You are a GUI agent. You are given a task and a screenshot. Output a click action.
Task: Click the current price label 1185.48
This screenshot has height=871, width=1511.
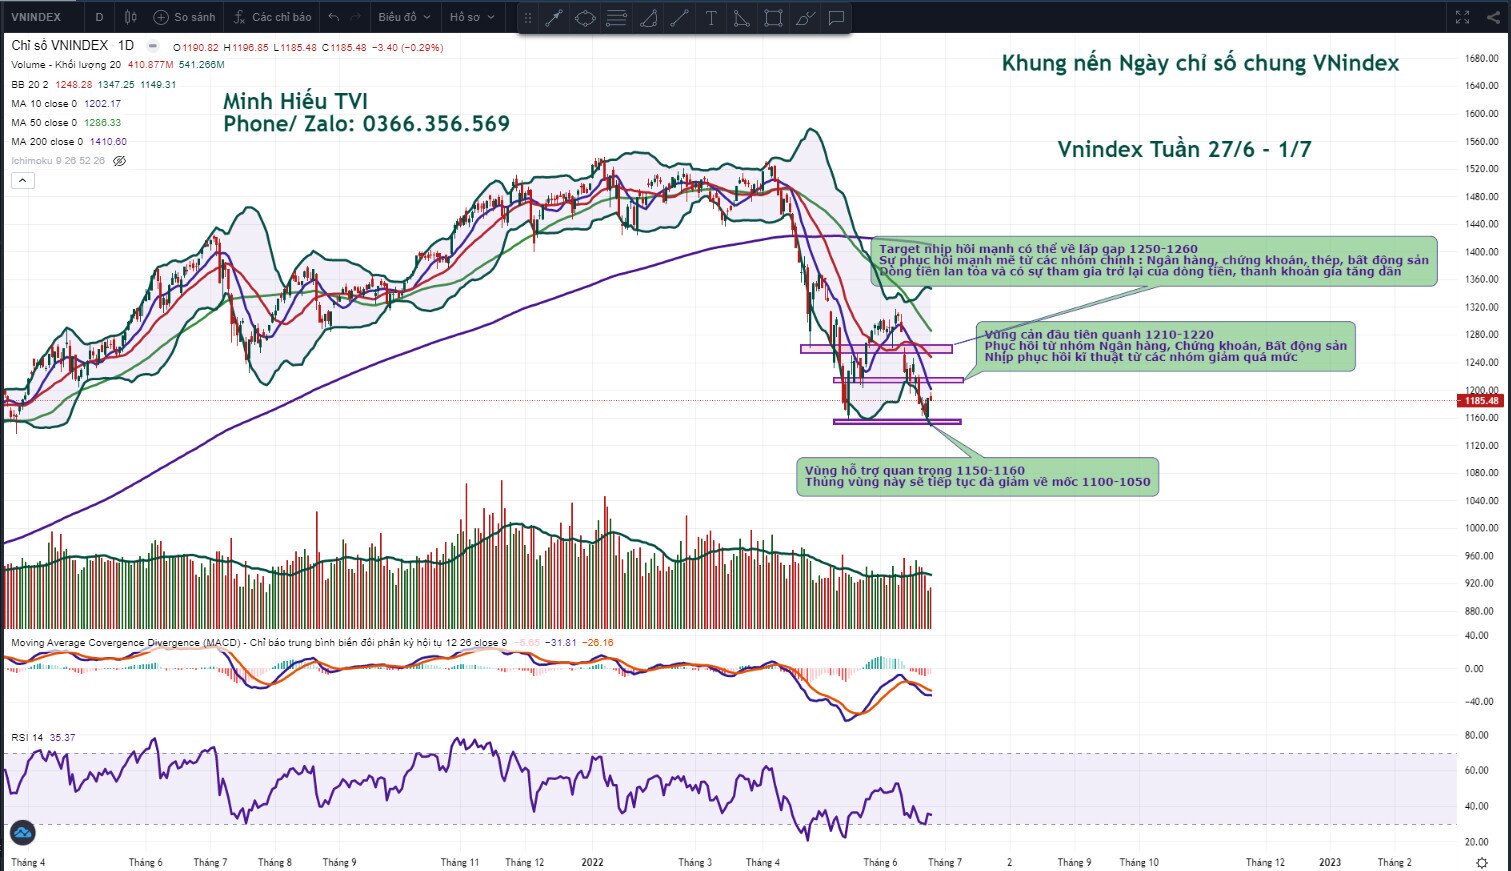1481,401
